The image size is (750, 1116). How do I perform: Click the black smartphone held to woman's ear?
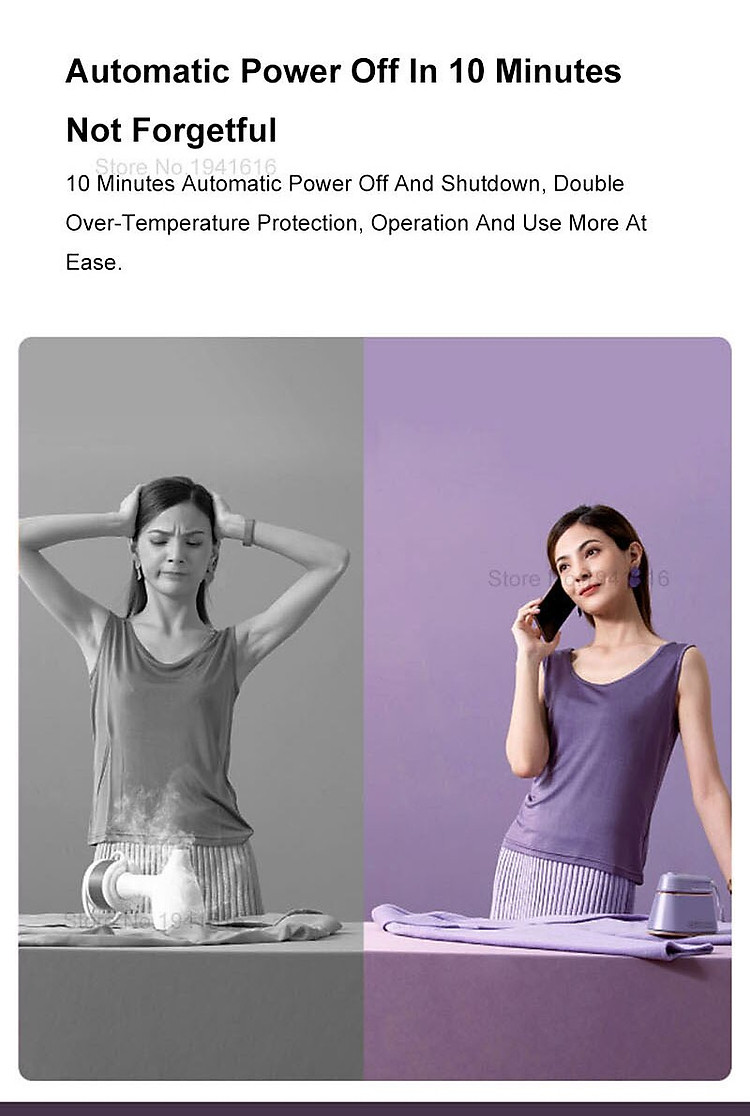coord(554,609)
